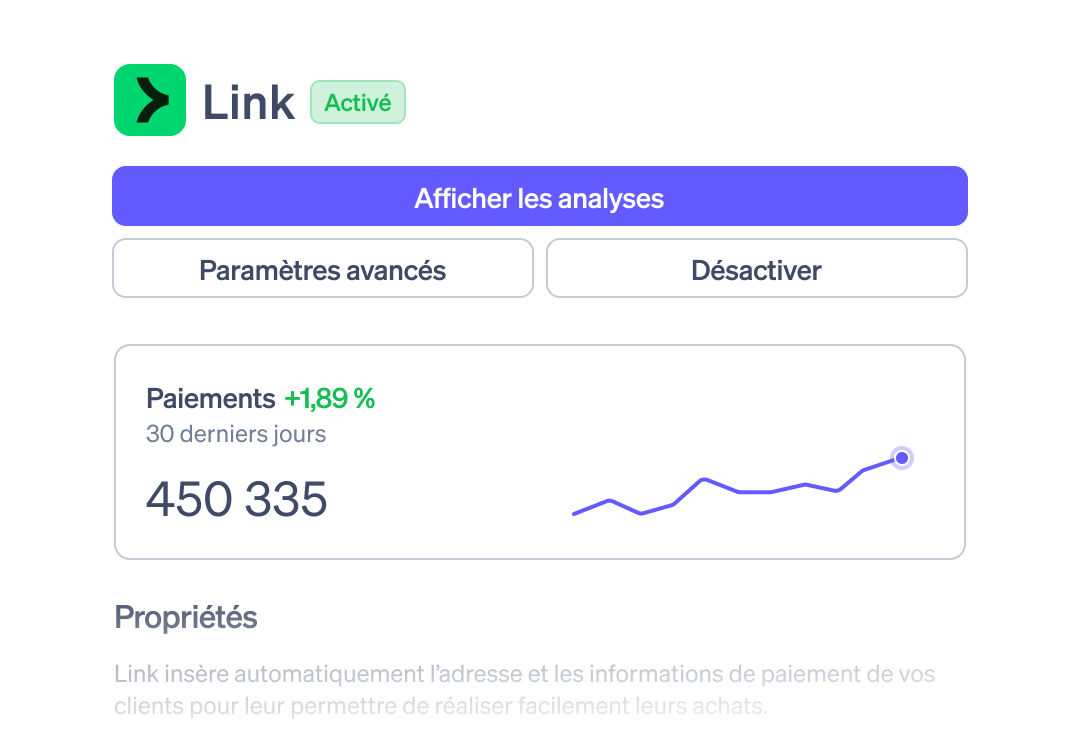1080x742 pixels.
Task: Click the Afficher les analyses button
Action: click(539, 196)
